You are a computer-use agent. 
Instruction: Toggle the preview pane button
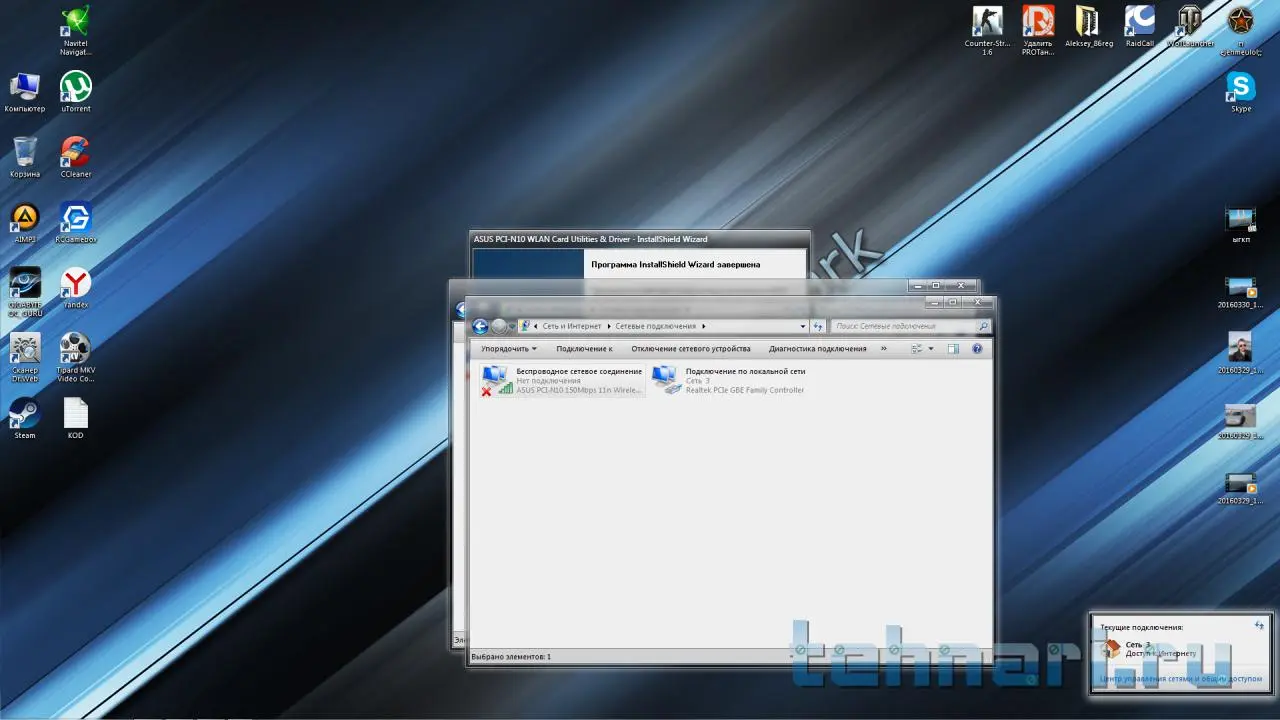coord(953,349)
